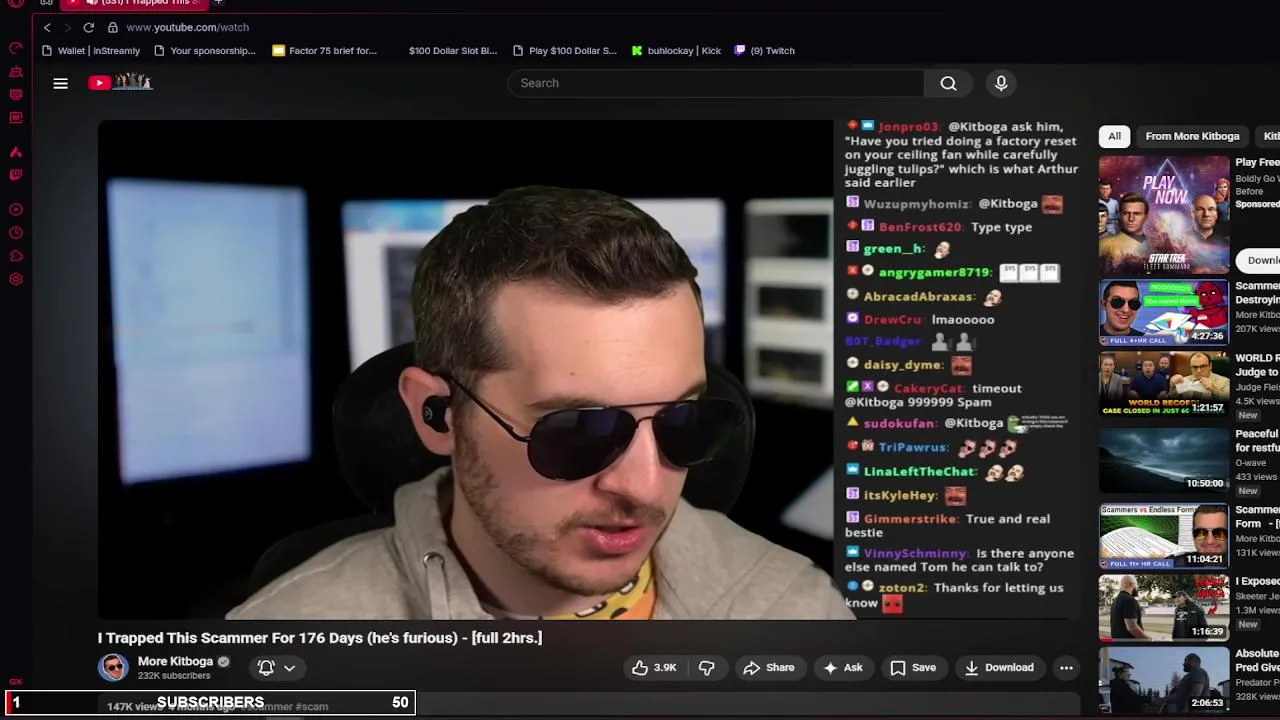1280x720 pixels.
Task: Share the video
Action: pyautogui.click(x=769, y=668)
